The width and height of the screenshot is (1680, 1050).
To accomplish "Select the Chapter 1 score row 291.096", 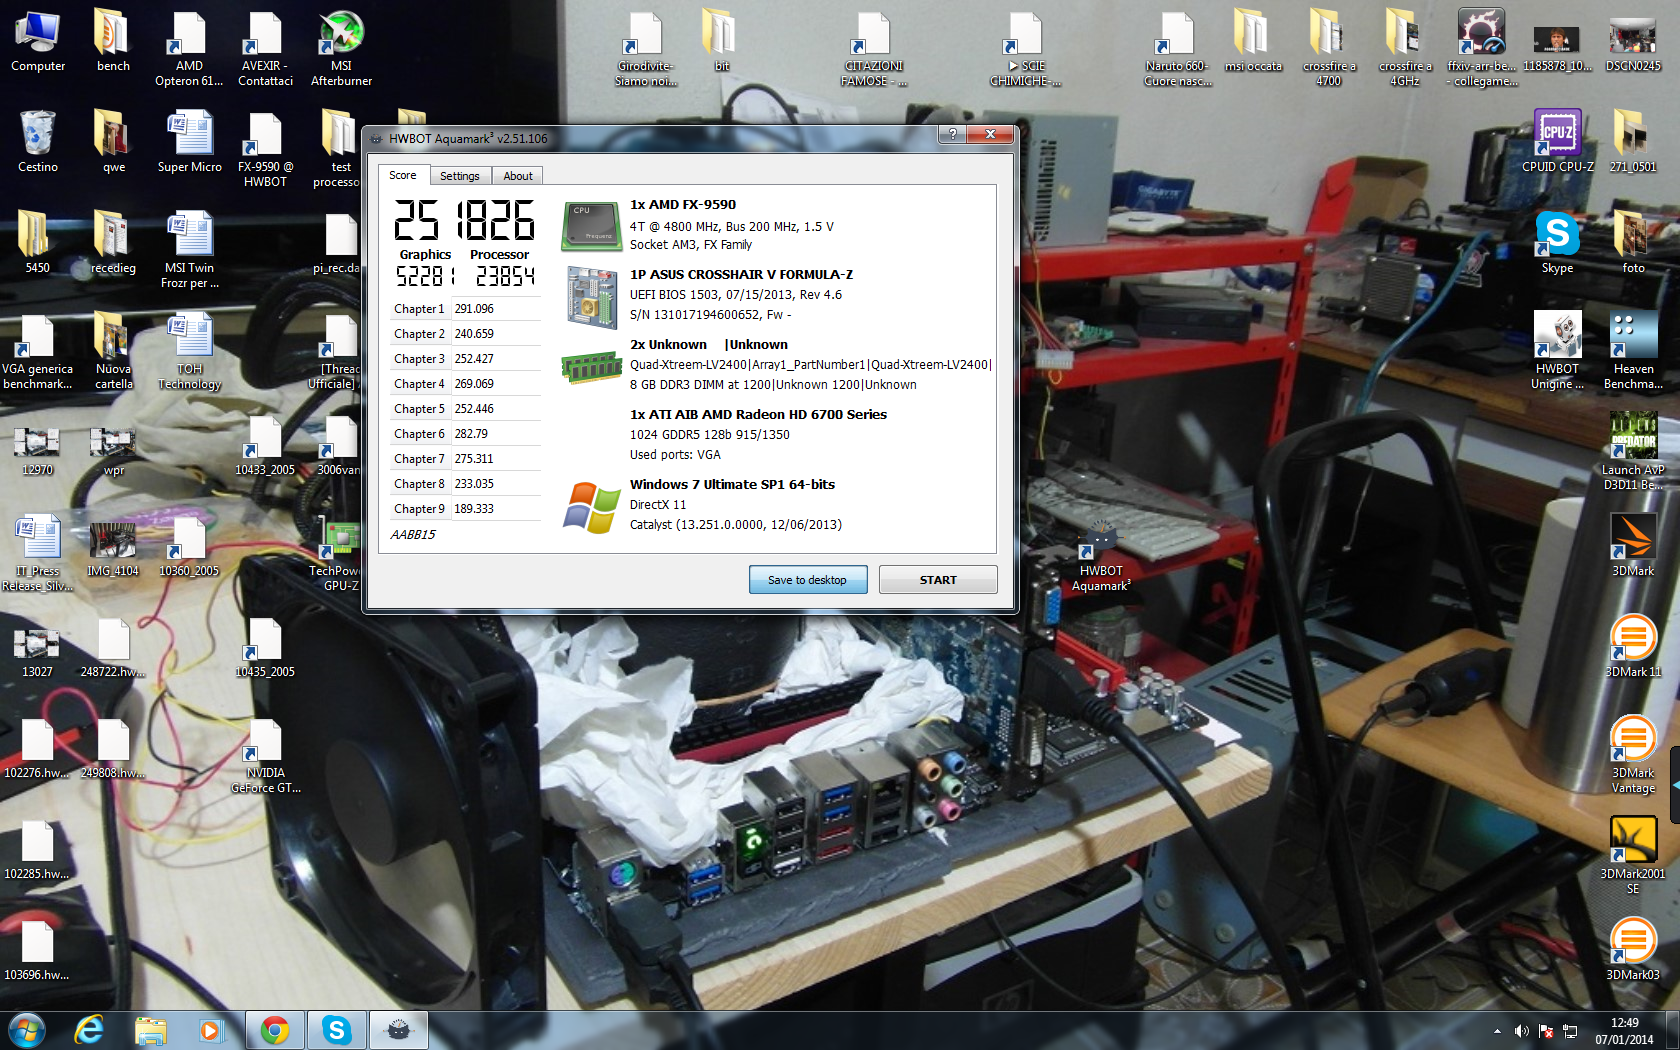I will click(x=466, y=309).
